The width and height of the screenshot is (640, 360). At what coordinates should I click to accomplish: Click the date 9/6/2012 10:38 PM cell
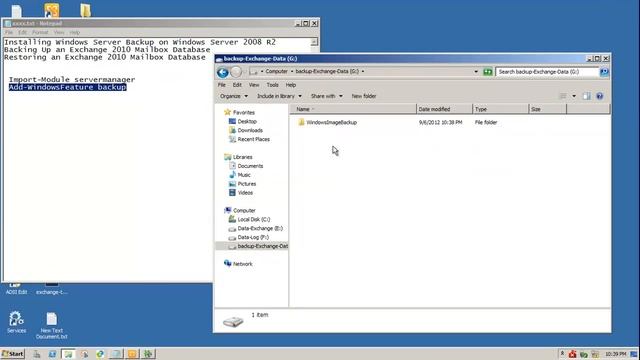pos(440,122)
